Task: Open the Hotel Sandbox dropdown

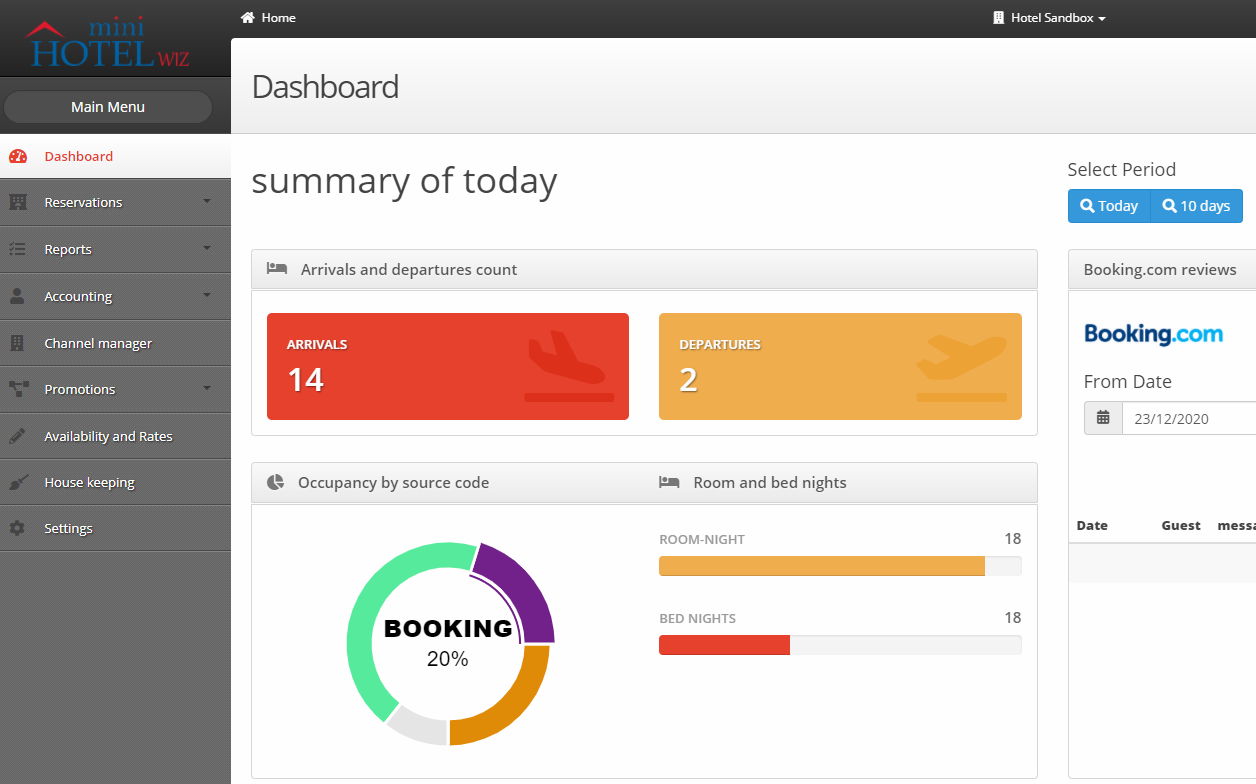Action: coord(1049,18)
